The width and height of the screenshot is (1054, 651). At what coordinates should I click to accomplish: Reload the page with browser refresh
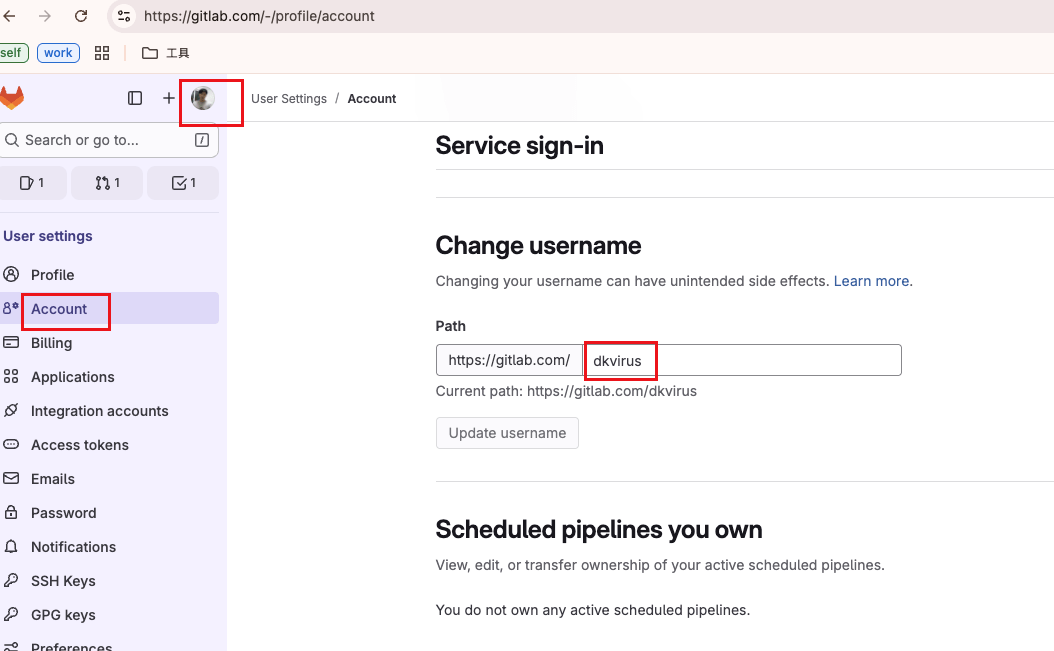click(x=81, y=16)
